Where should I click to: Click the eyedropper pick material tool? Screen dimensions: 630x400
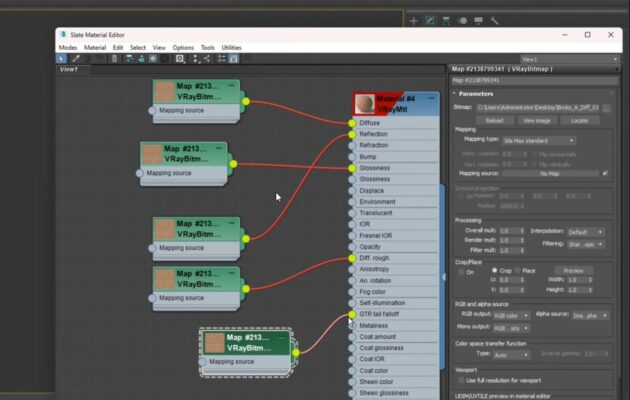[76, 58]
